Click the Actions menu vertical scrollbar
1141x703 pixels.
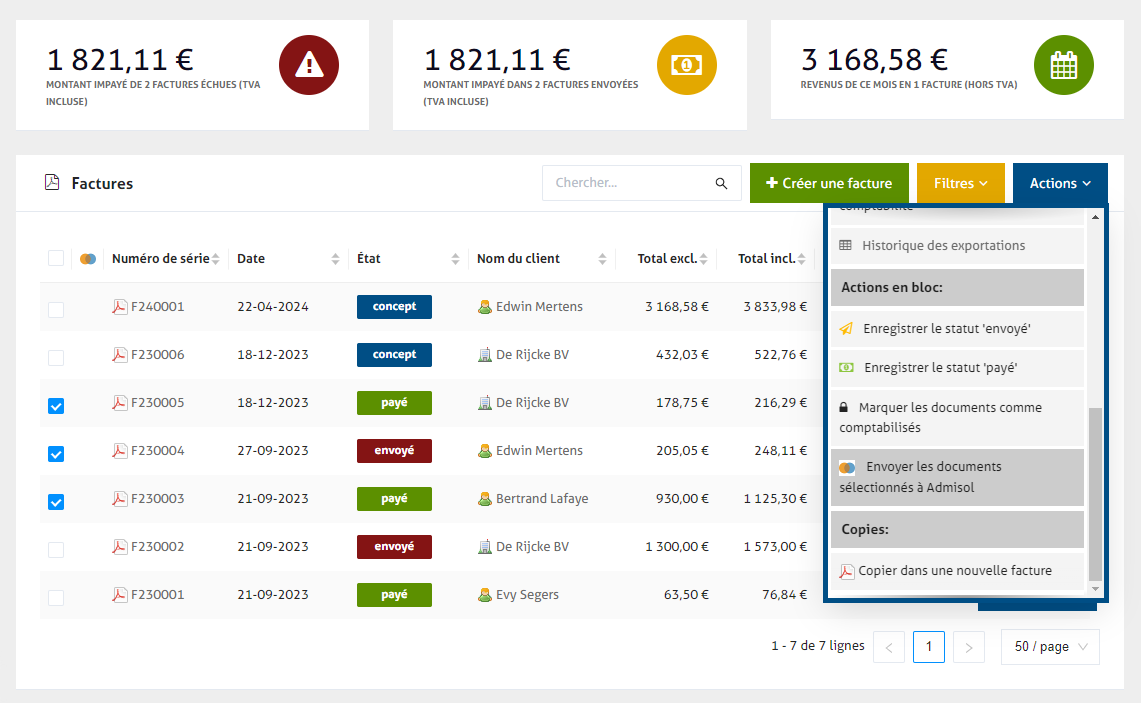pyautogui.click(x=1095, y=492)
